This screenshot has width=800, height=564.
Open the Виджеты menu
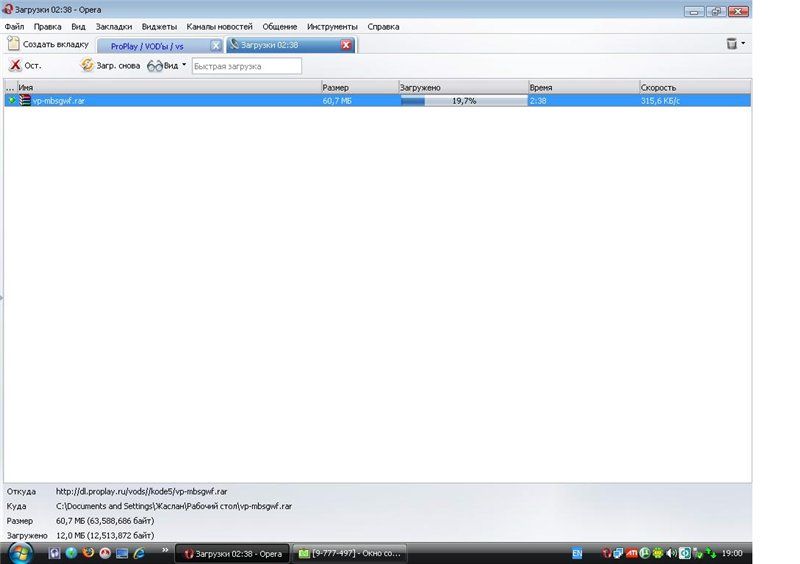point(159,27)
